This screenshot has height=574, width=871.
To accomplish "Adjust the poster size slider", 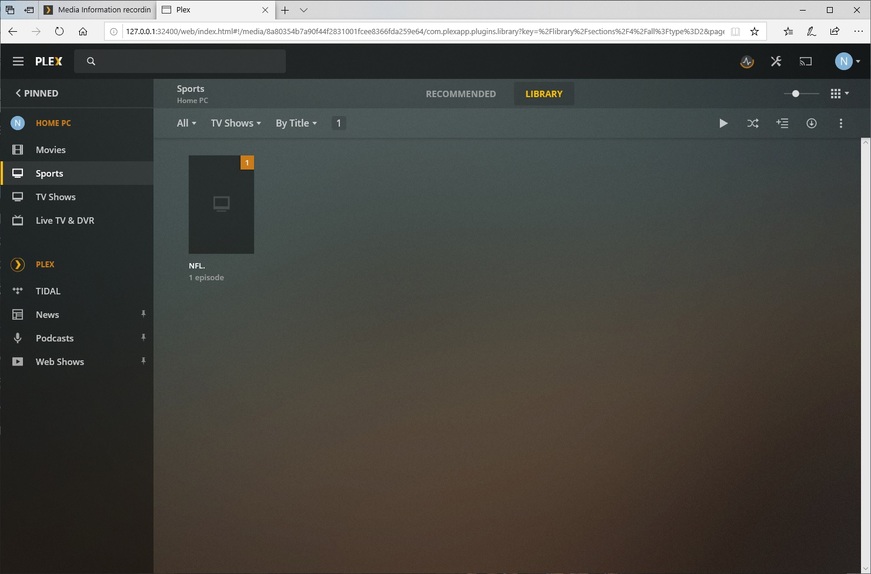I will pos(801,93).
